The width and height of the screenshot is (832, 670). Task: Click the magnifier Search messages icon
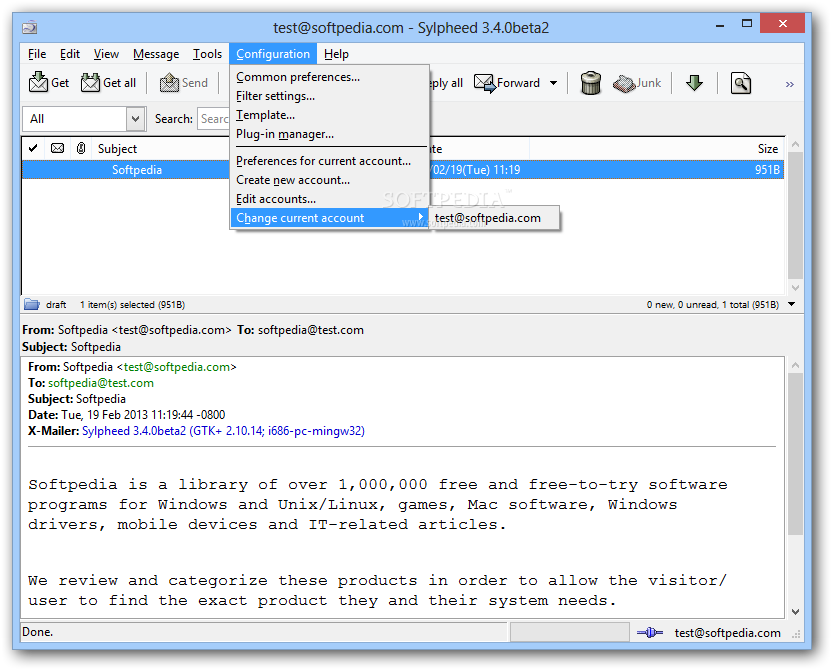click(x=741, y=83)
